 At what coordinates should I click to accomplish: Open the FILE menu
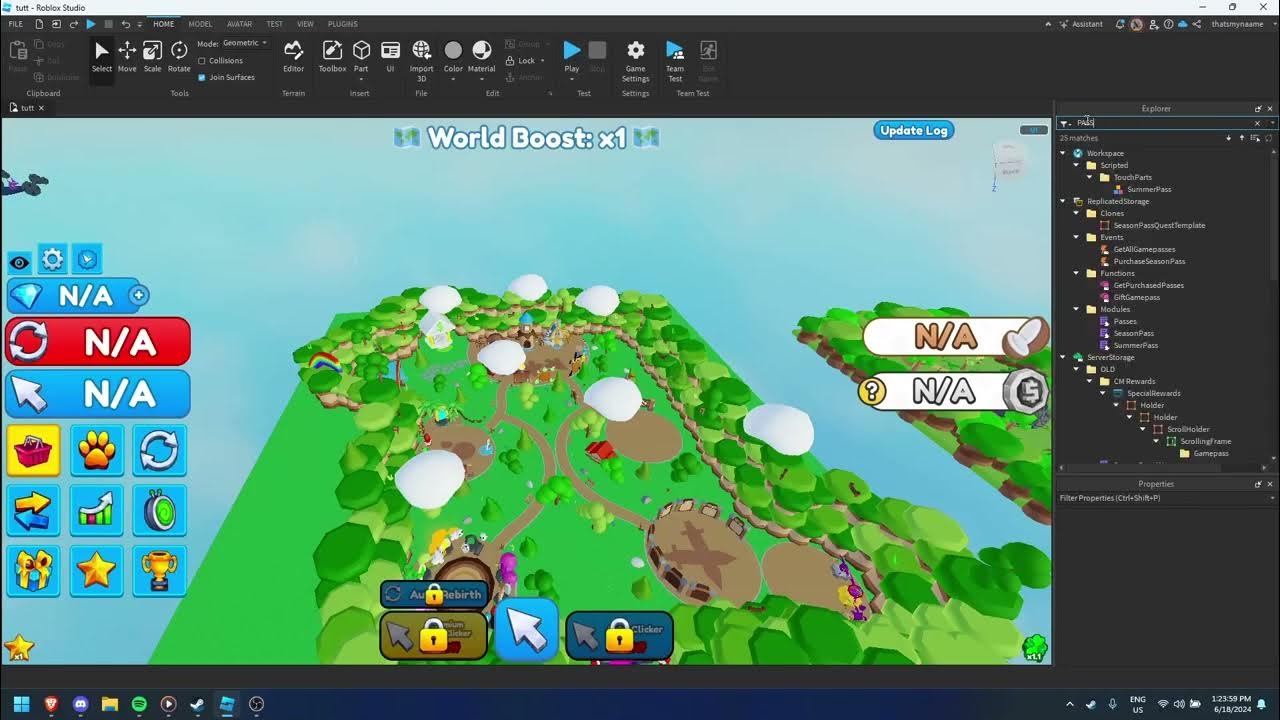(16, 24)
